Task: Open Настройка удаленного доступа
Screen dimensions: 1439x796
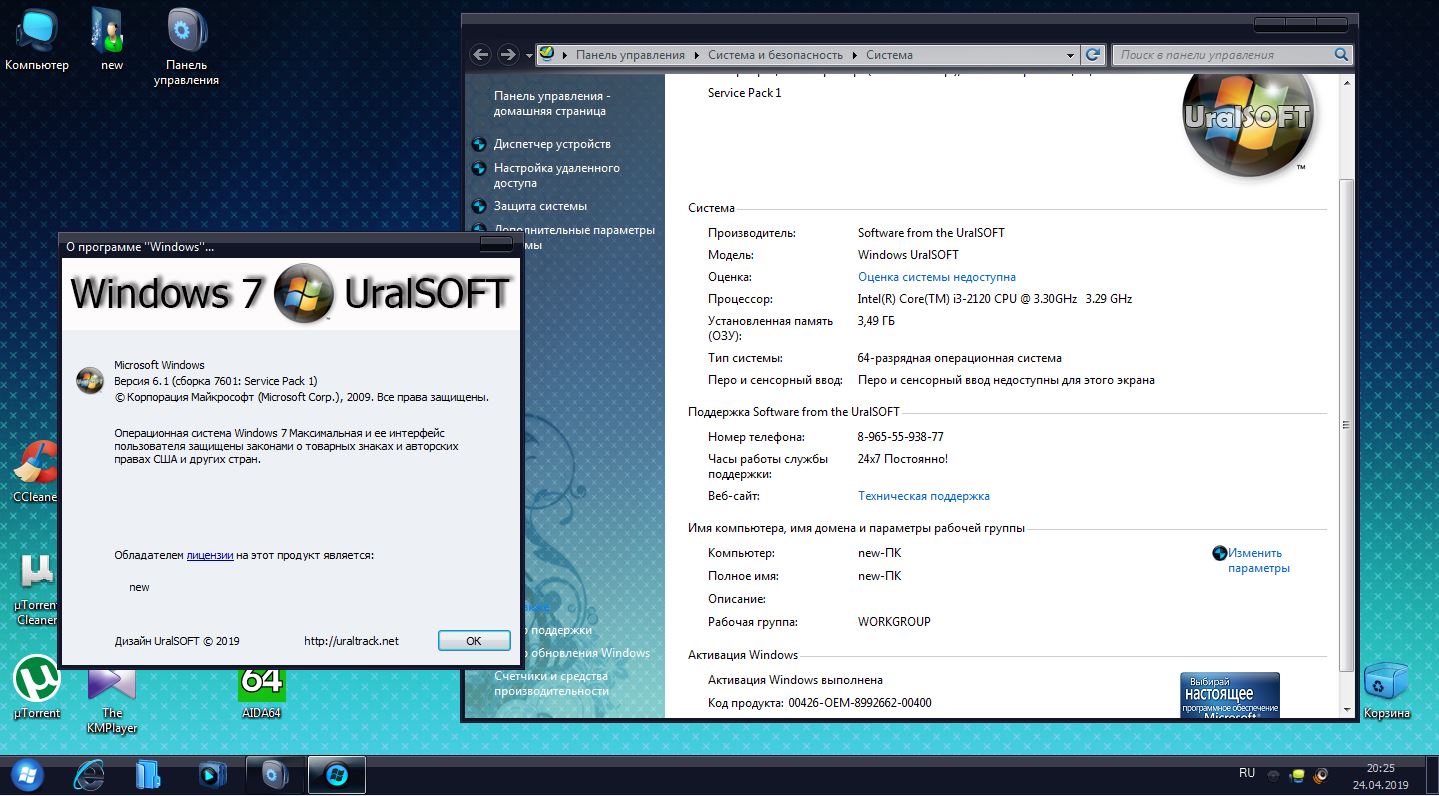Action: pyautogui.click(x=557, y=175)
